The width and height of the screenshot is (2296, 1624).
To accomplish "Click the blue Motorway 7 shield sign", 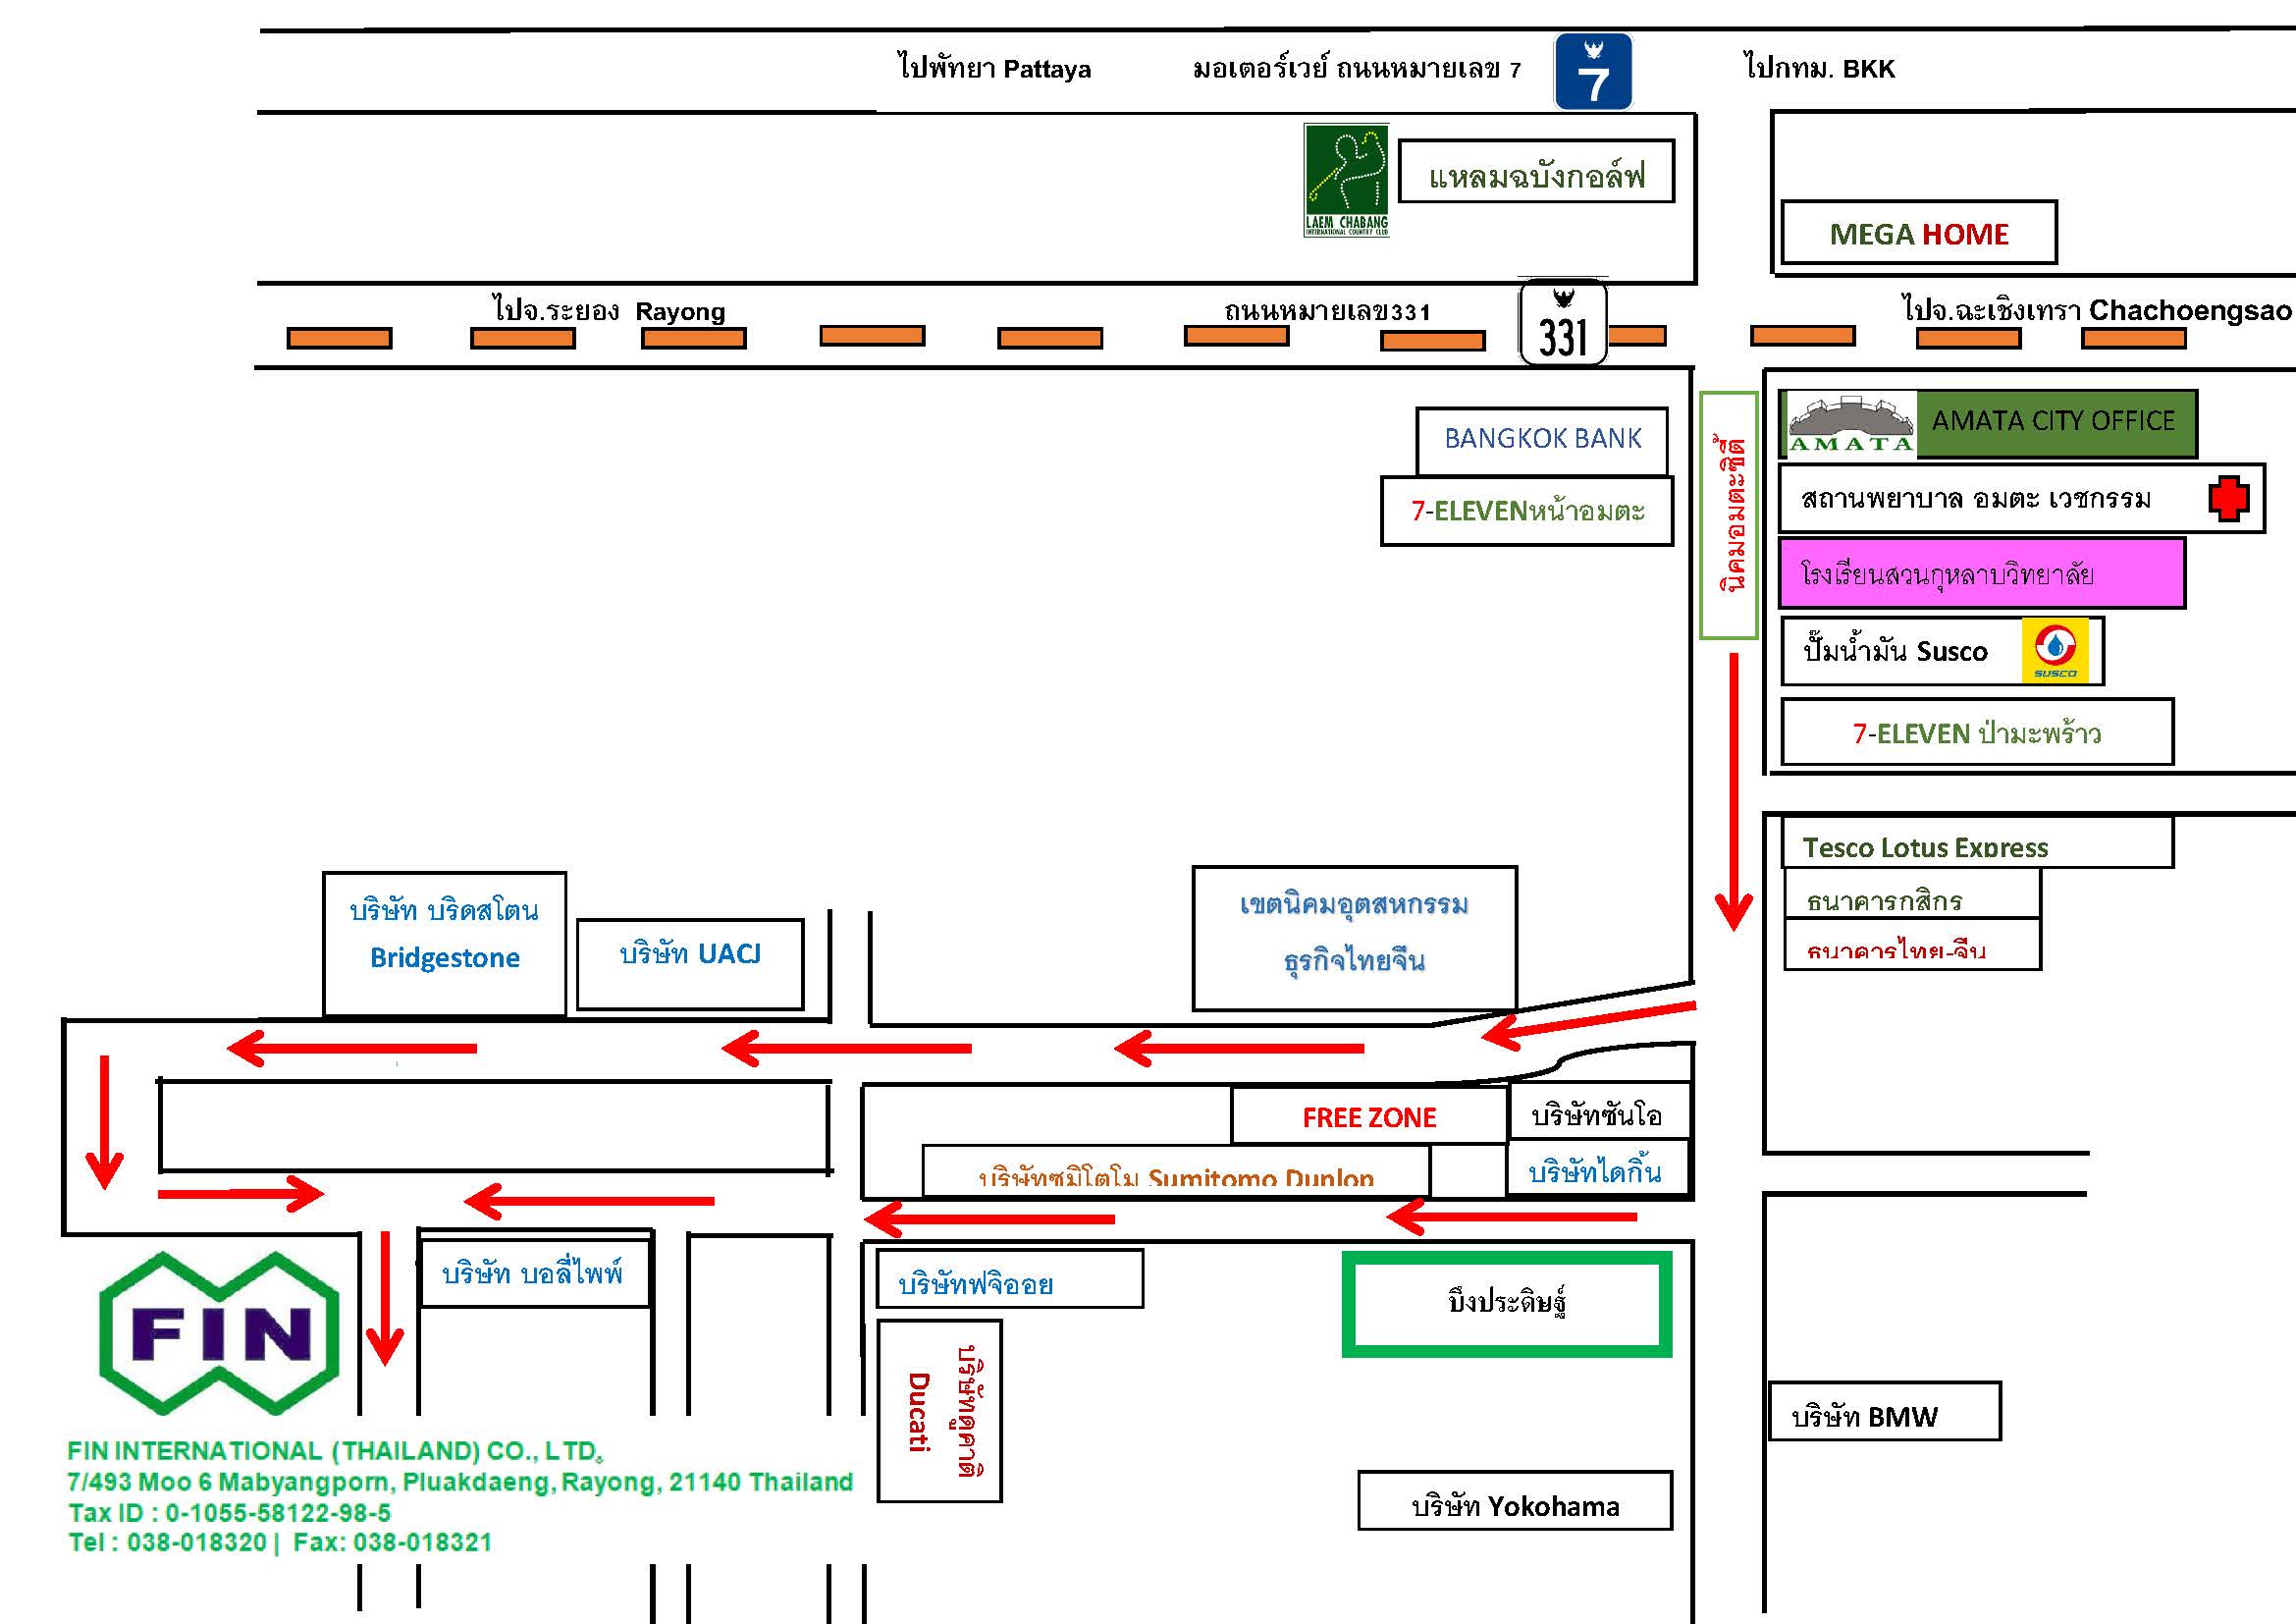I will (x=1593, y=71).
